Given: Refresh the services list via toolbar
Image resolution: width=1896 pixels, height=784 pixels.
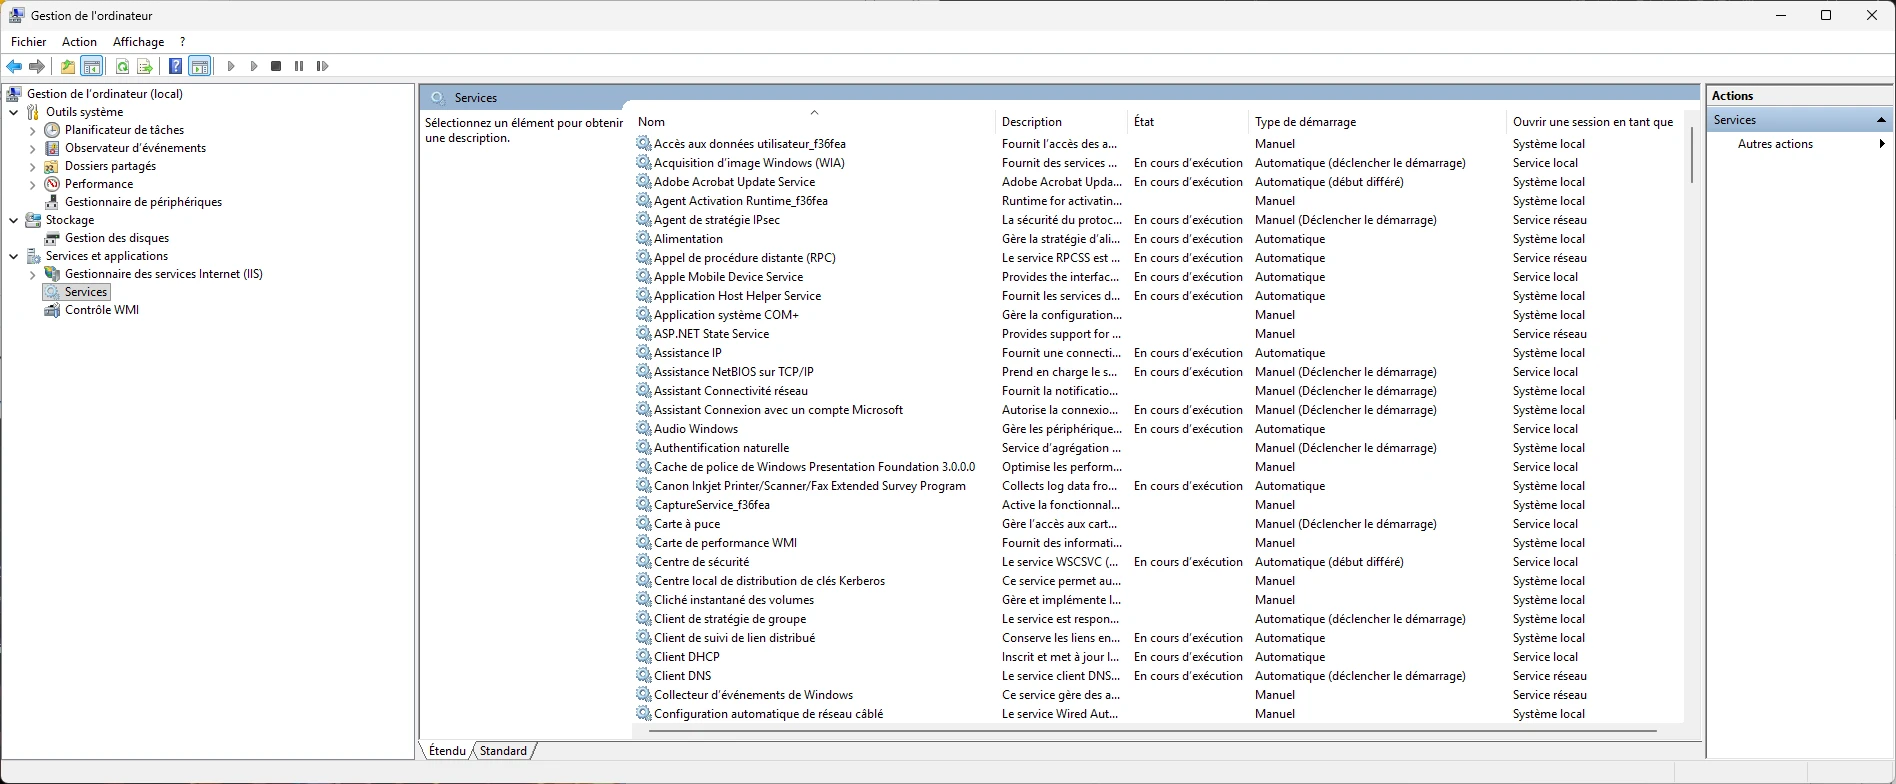Looking at the screenshot, I should 122,66.
